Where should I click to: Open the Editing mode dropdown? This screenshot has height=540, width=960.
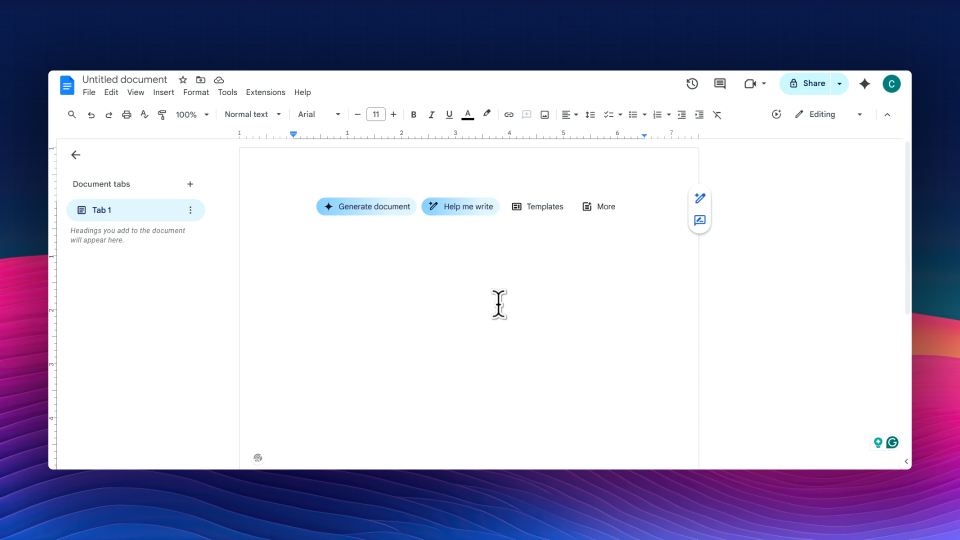point(828,114)
